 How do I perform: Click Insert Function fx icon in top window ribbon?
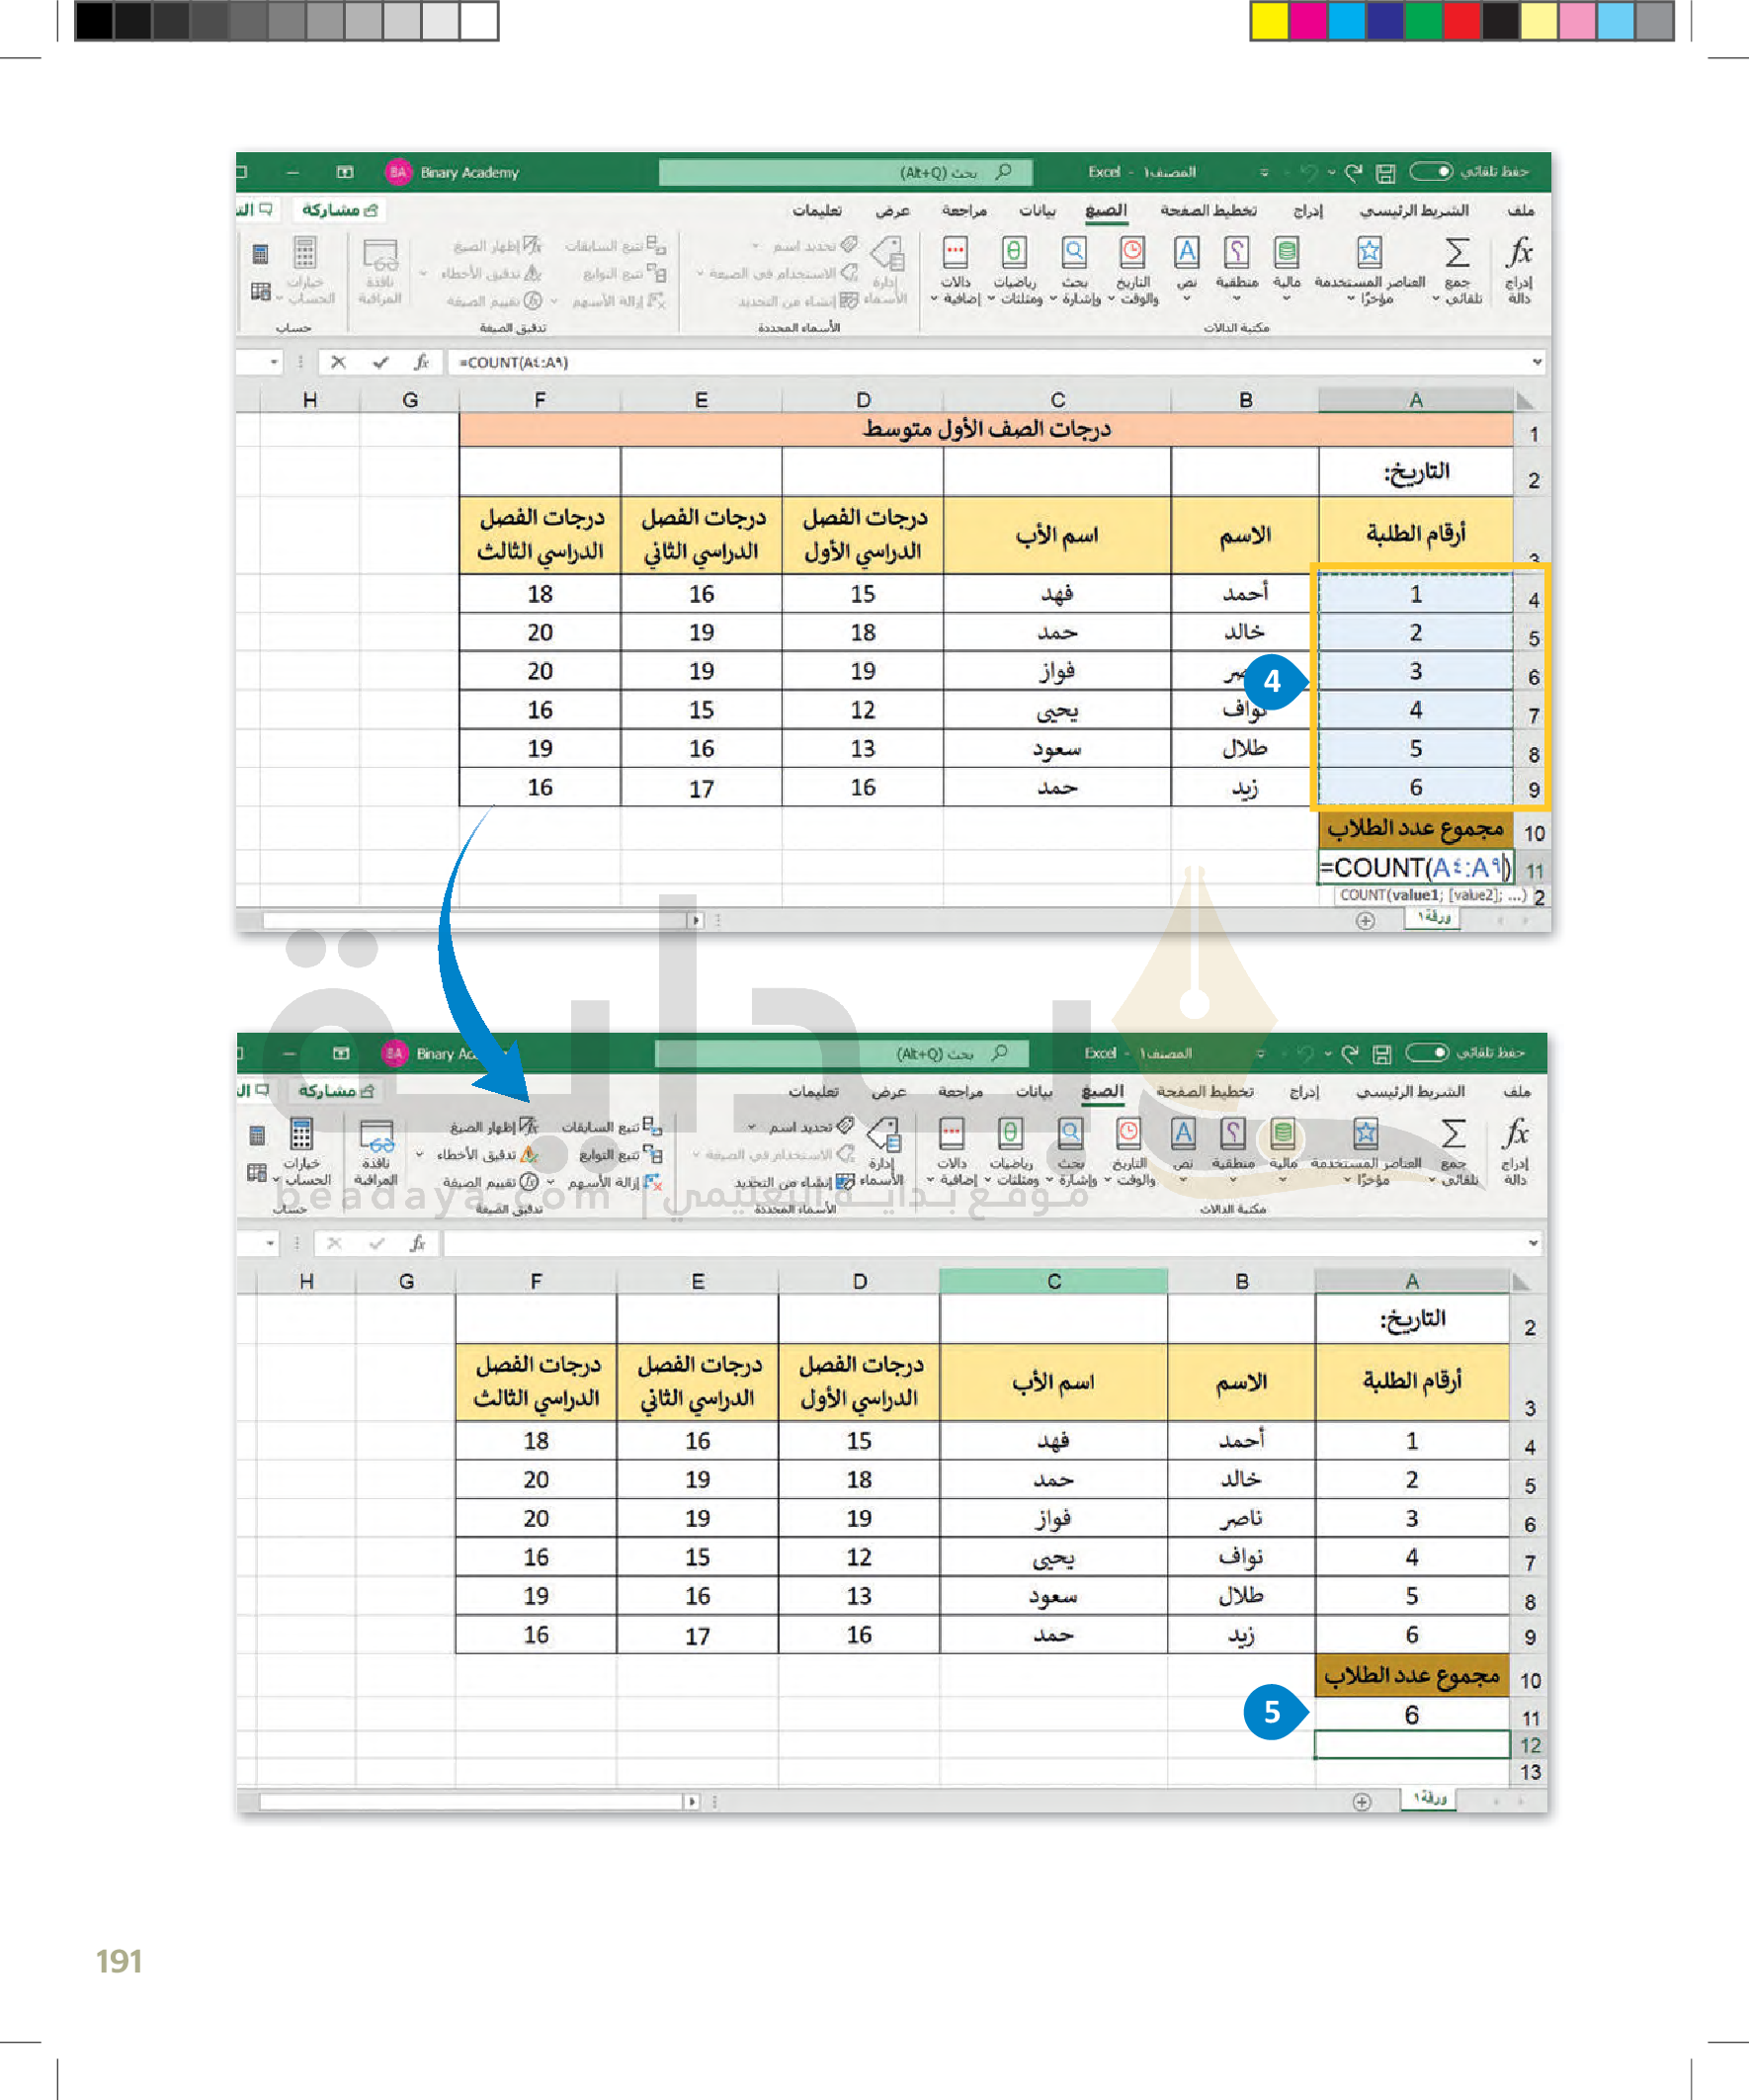(1519, 254)
